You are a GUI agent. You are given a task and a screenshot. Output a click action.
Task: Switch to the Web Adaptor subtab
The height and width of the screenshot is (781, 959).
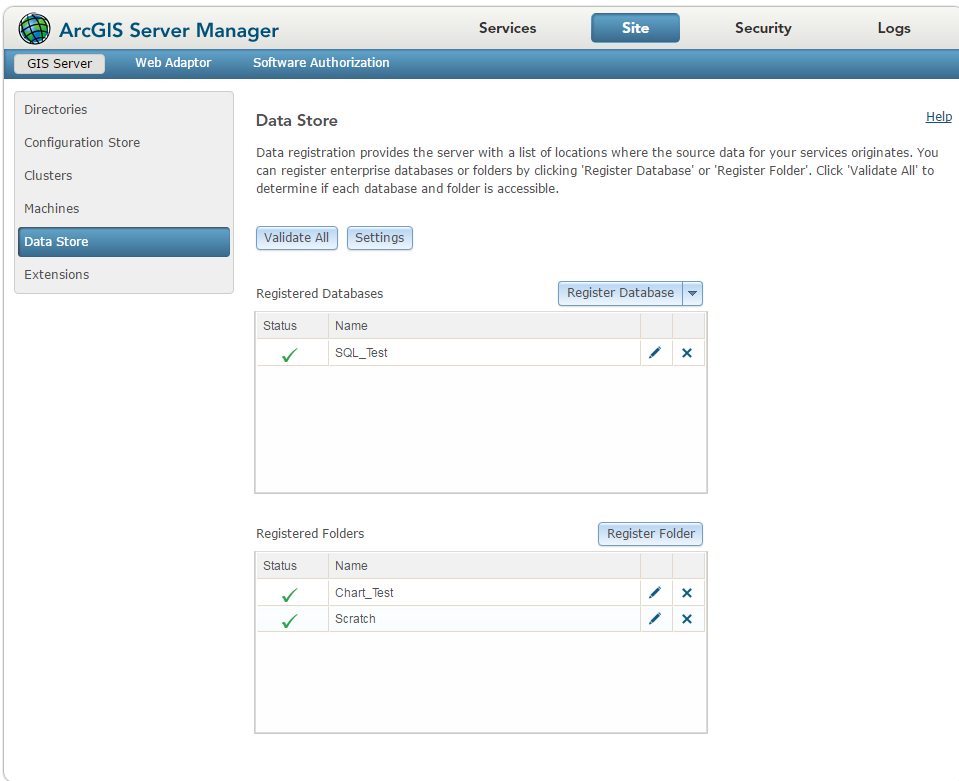click(x=173, y=62)
